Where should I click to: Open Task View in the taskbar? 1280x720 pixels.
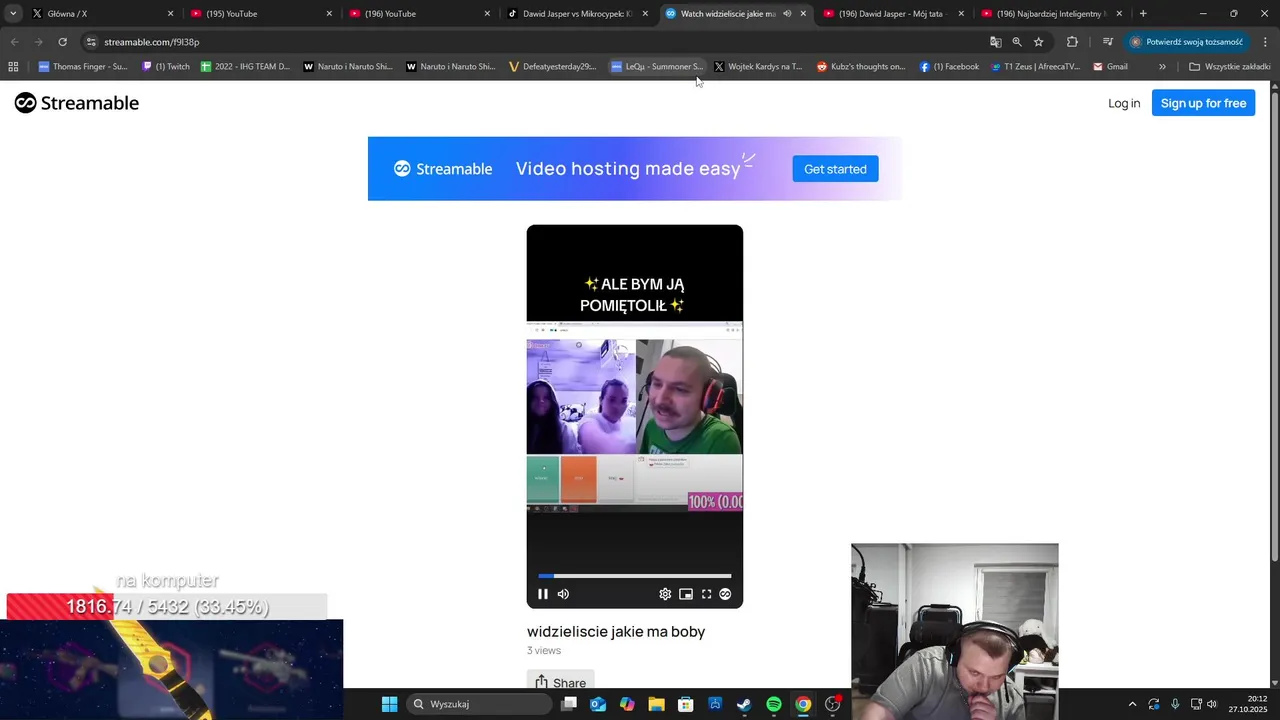(569, 704)
